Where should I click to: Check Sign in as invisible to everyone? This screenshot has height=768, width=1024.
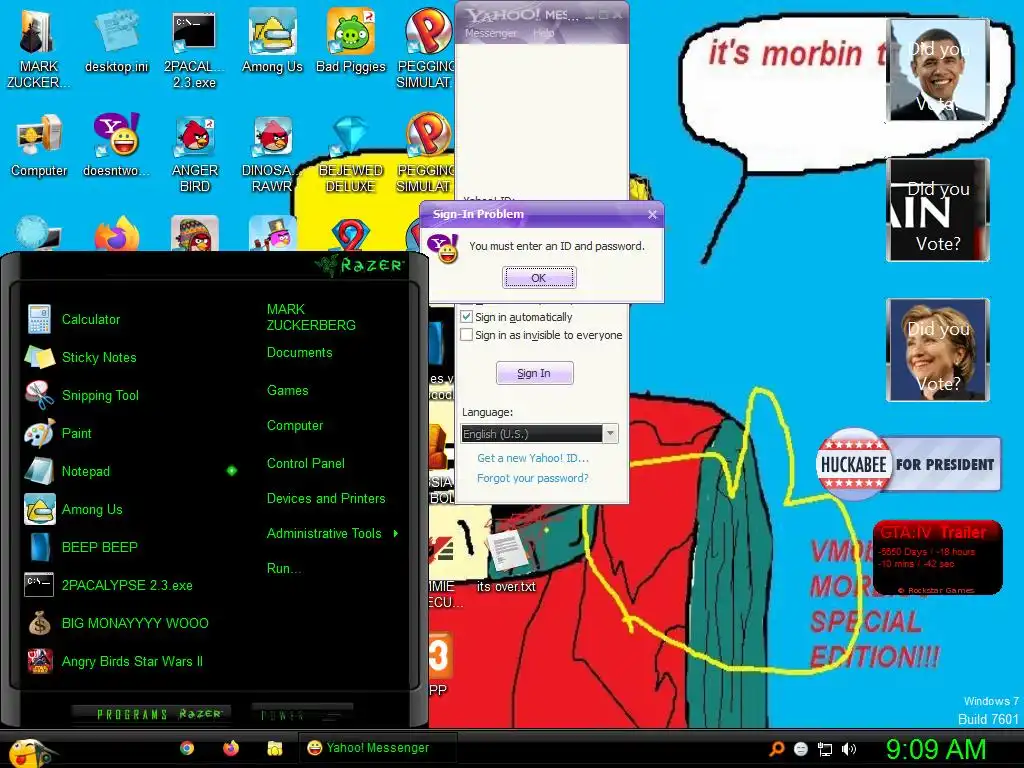pyautogui.click(x=466, y=335)
